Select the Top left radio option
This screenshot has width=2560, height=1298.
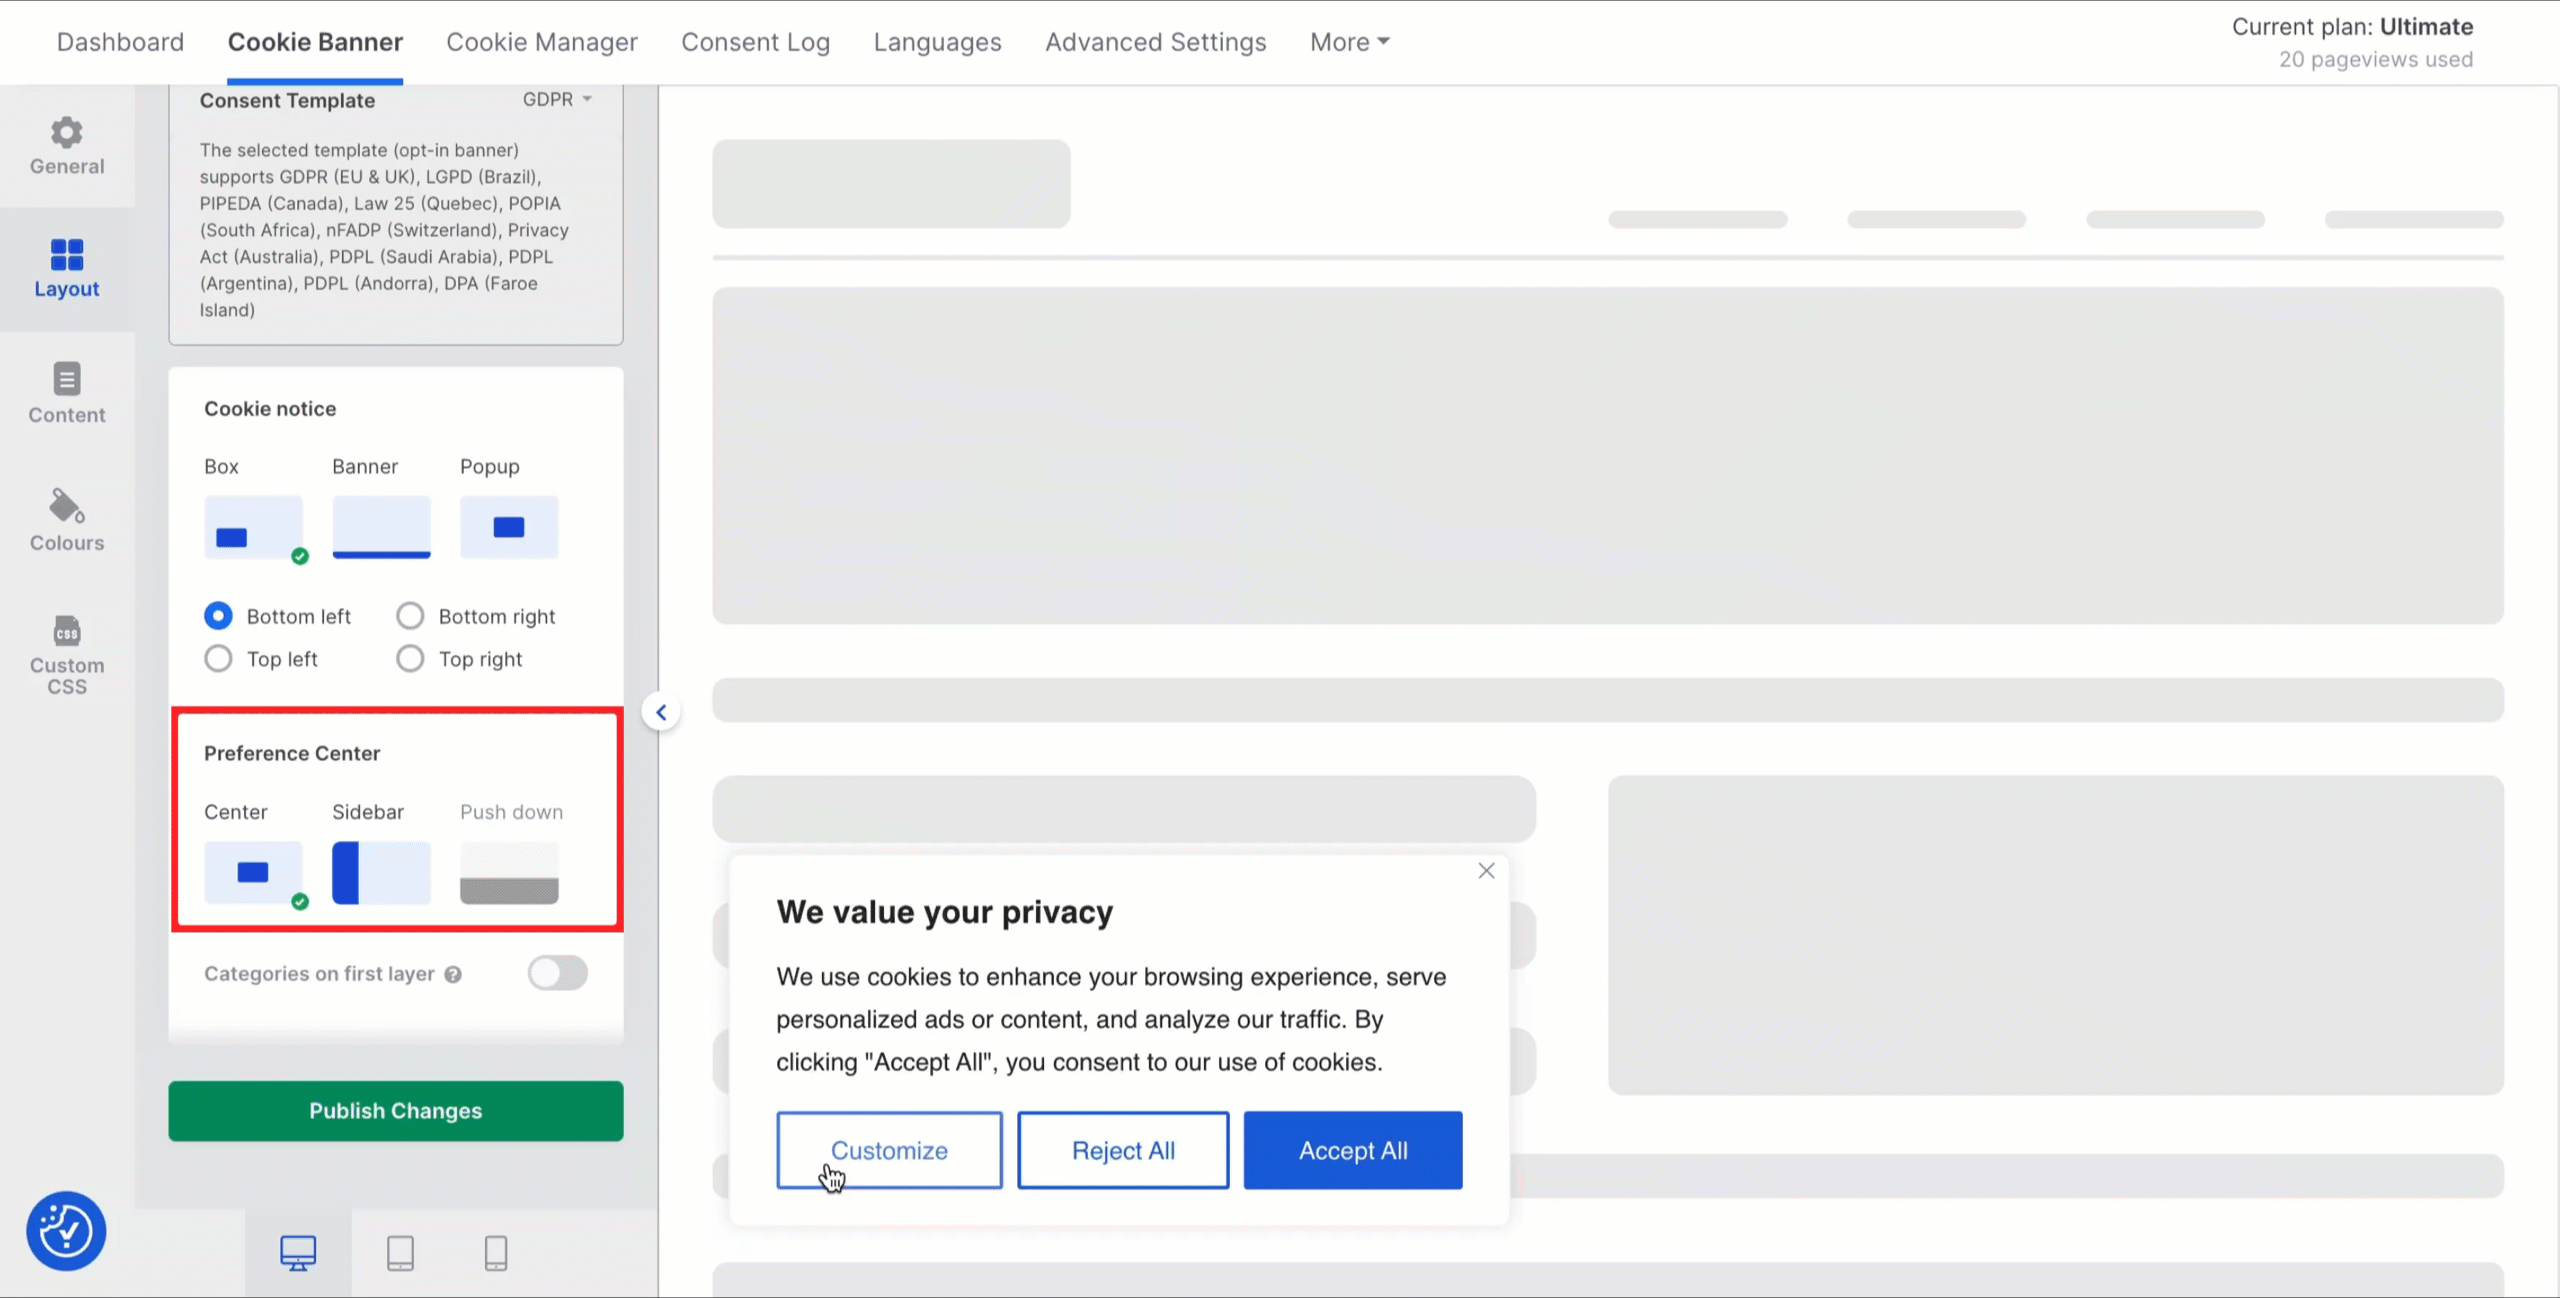(x=218, y=659)
